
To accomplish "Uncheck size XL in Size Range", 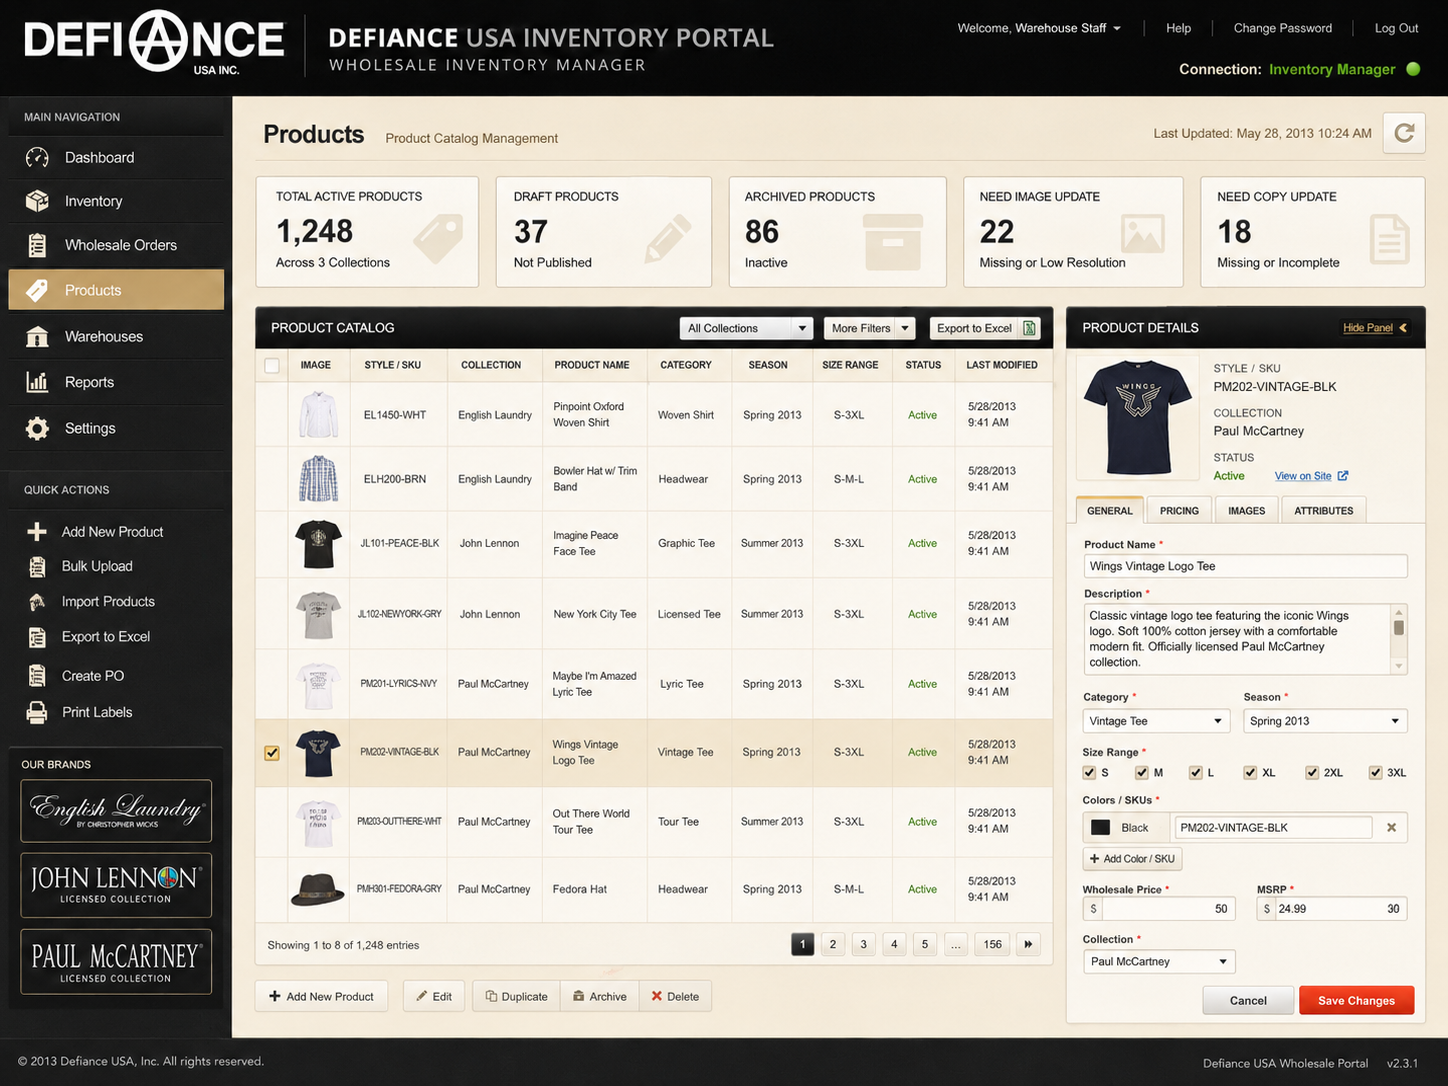I will 1250,772.
